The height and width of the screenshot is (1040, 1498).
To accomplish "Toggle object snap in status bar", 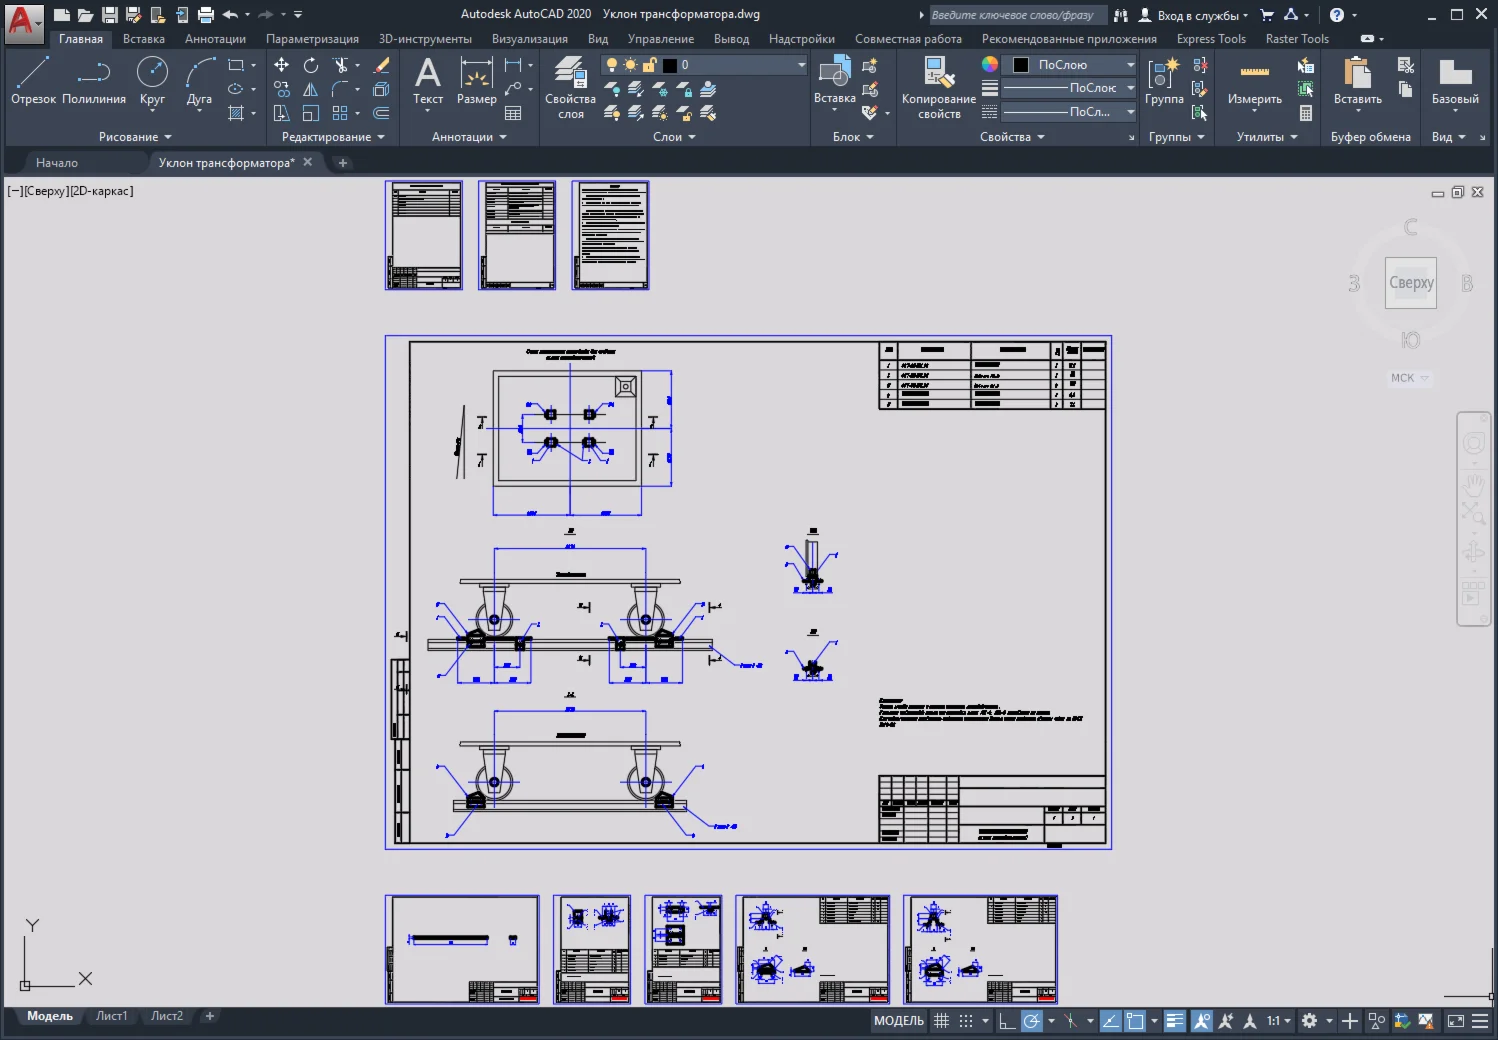I will (1135, 1021).
